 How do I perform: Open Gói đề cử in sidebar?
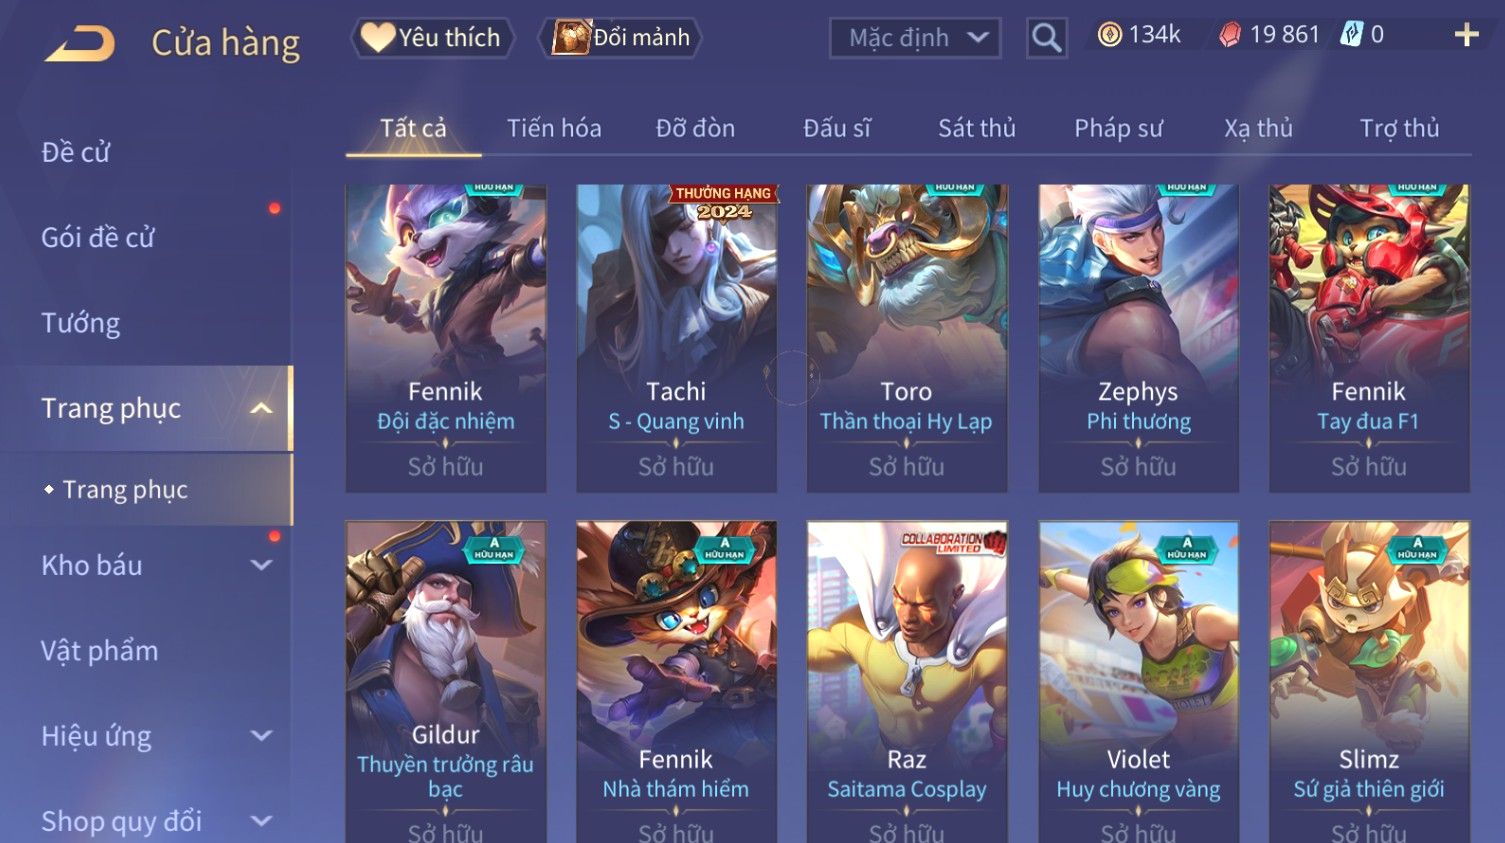click(98, 237)
